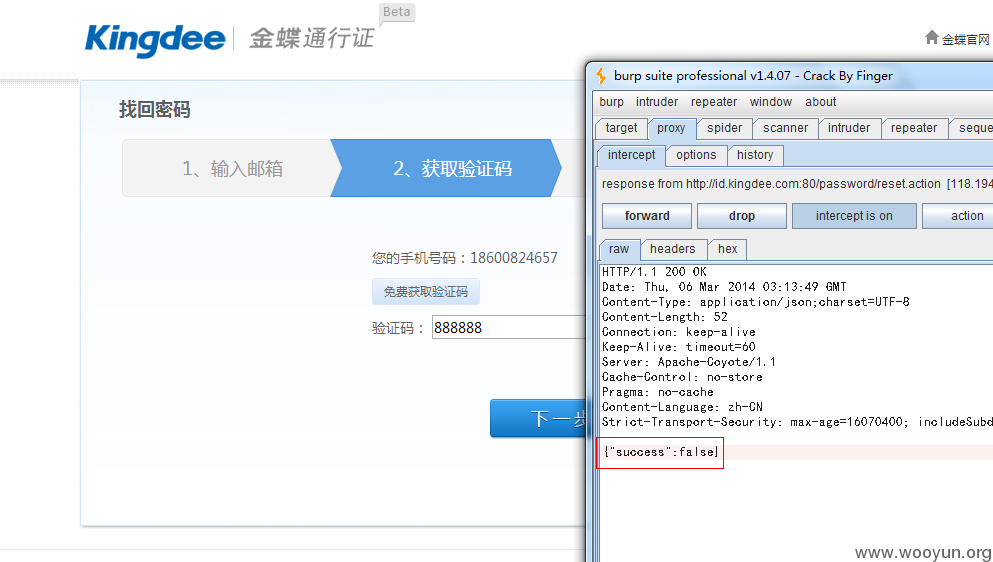Click step 1、输入邮箱
This screenshot has height=562, width=993.
[232, 169]
